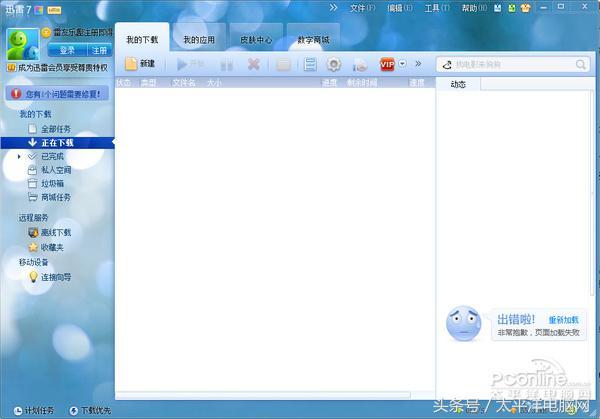Image resolution: width=600 pixels, height=419 pixels.
Task: Open the 数字商城 tab
Action: (313, 39)
